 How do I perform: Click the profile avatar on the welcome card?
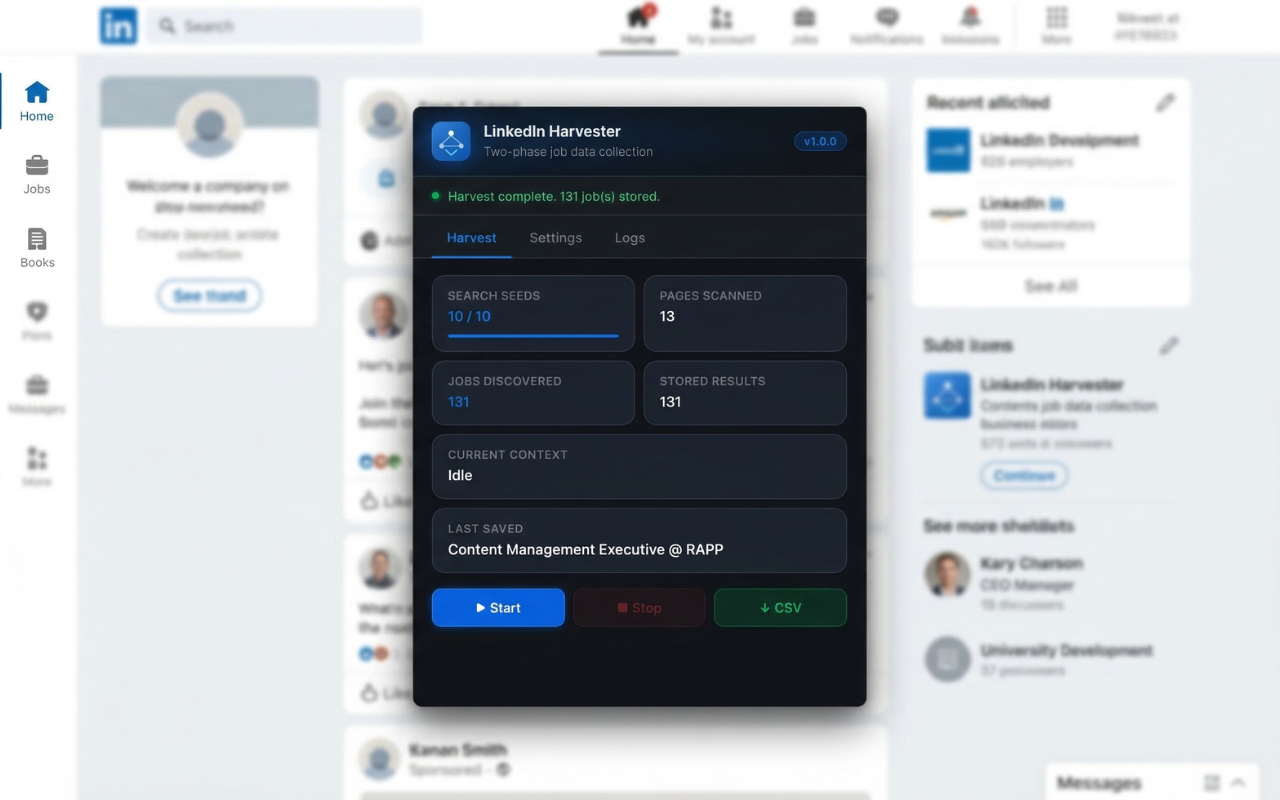(210, 126)
